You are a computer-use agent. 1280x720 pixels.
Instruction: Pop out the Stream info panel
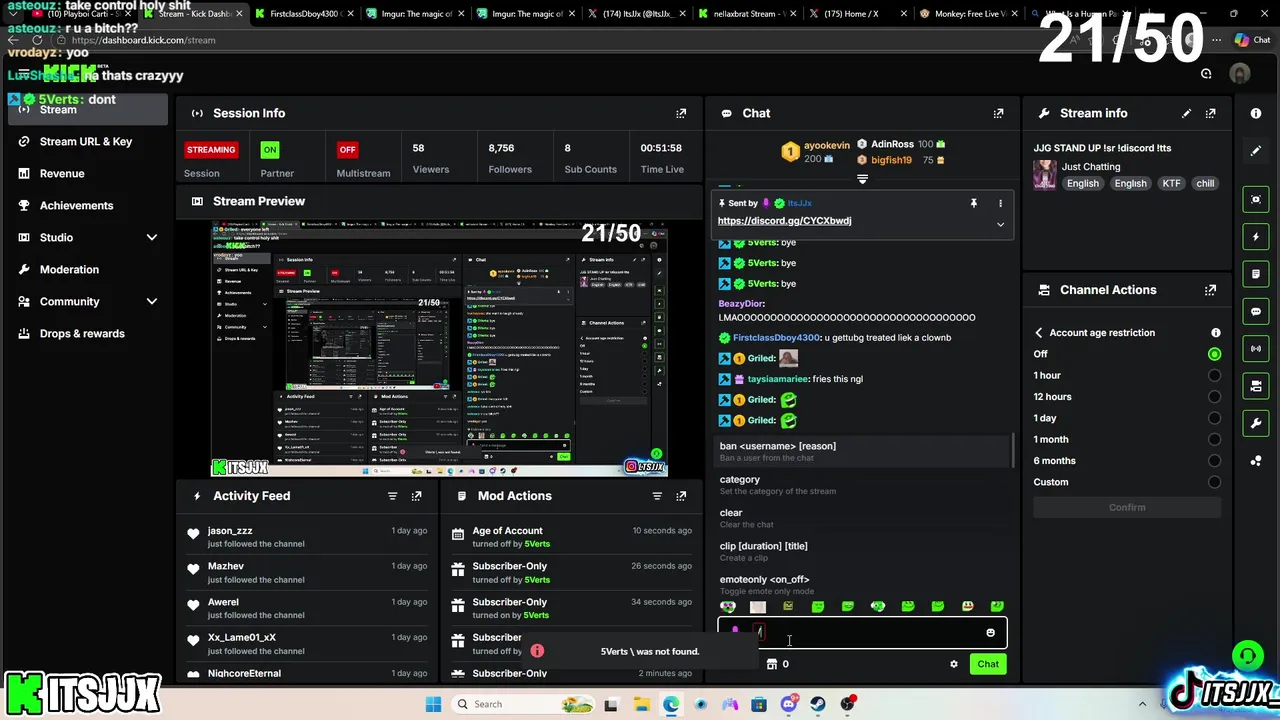click(1211, 113)
